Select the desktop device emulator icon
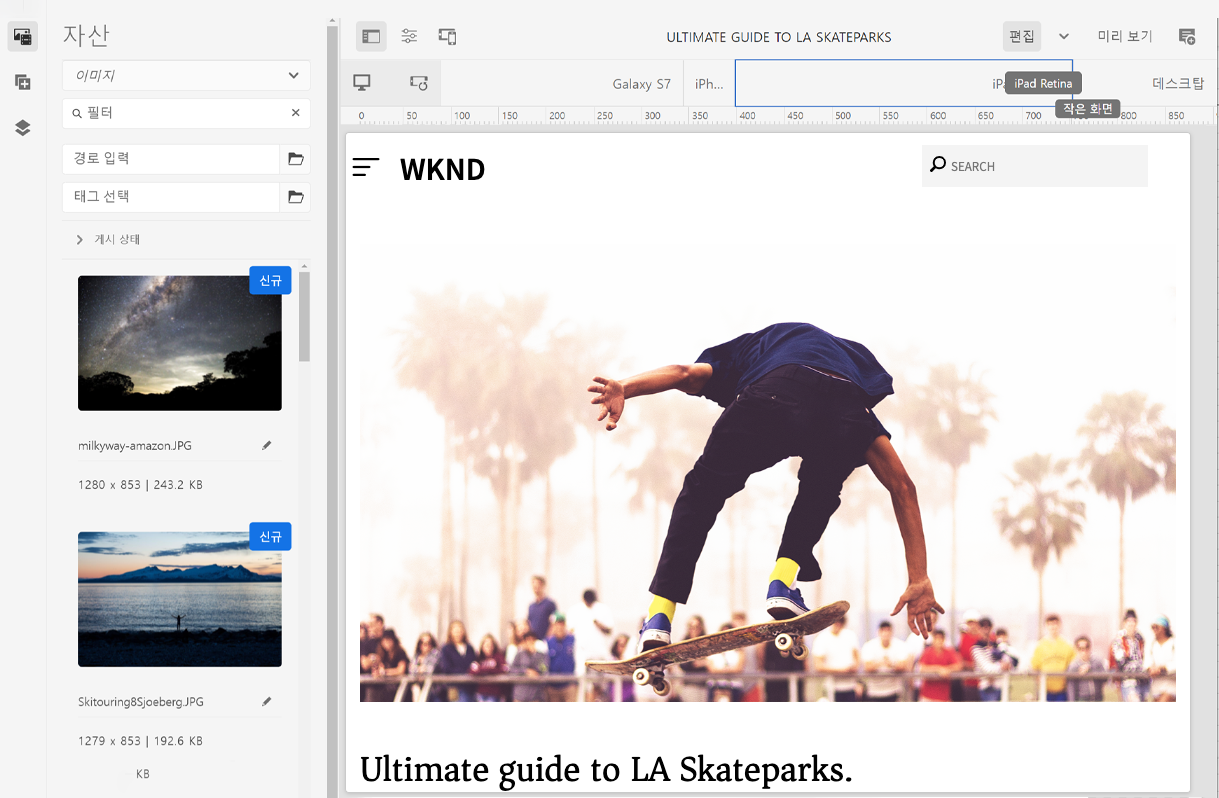The height and width of the screenshot is (798, 1219). coord(362,83)
